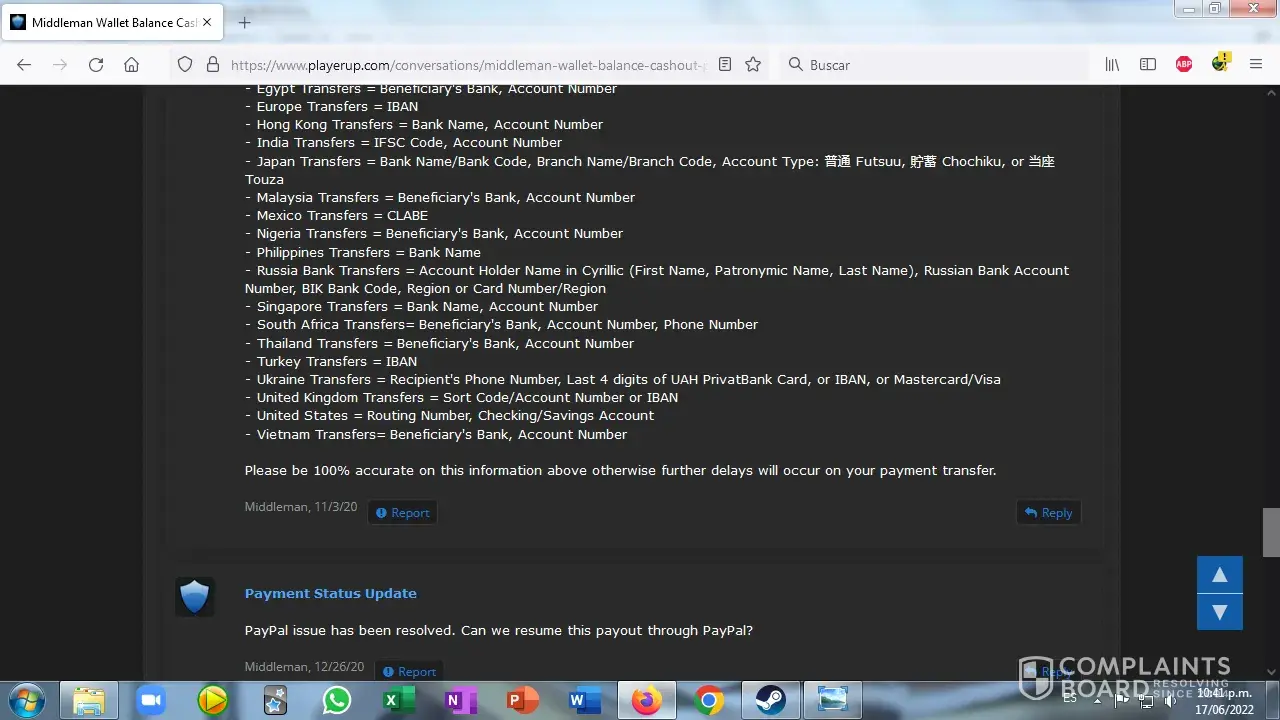Report the Middleman 11/3/20 message
The width and height of the screenshot is (1280, 720).
point(402,513)
